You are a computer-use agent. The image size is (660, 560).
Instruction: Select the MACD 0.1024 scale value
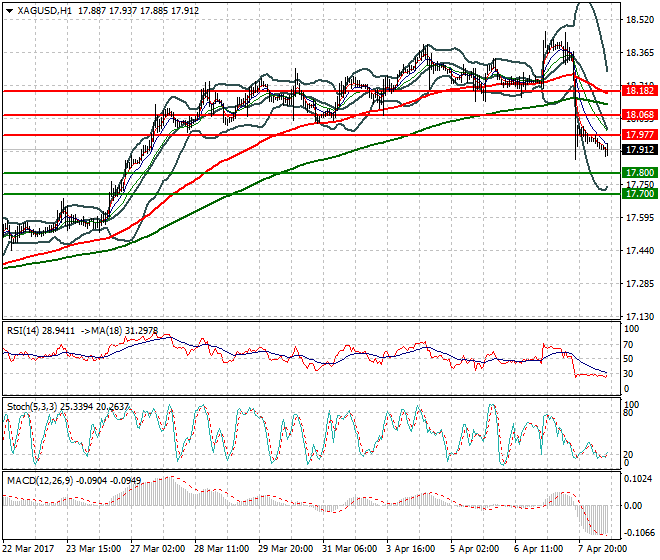tap(639, 479)
